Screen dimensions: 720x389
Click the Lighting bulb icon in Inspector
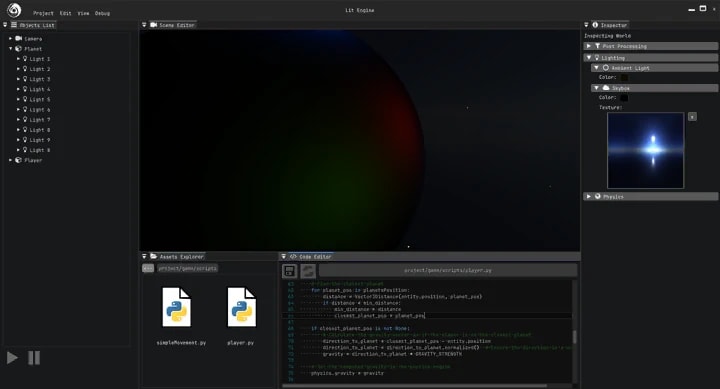597,57
